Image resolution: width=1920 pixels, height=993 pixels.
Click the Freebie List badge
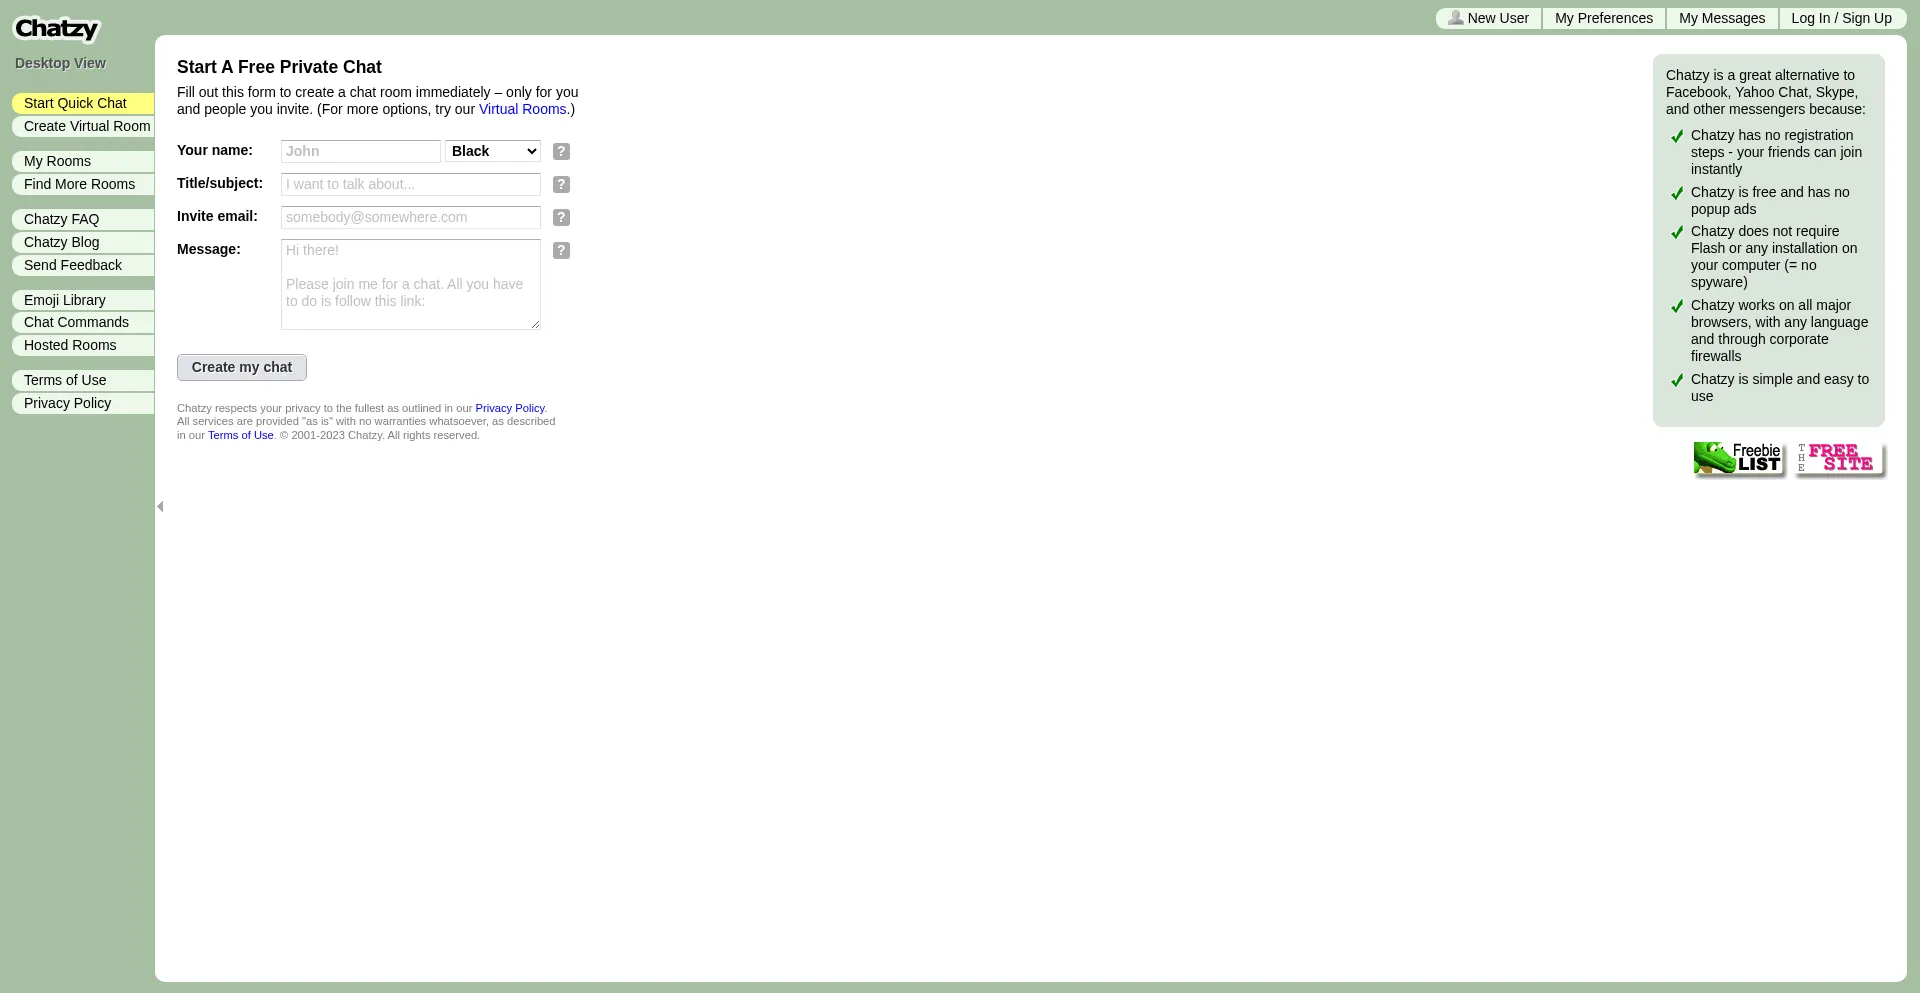(x=1738, y=458)
